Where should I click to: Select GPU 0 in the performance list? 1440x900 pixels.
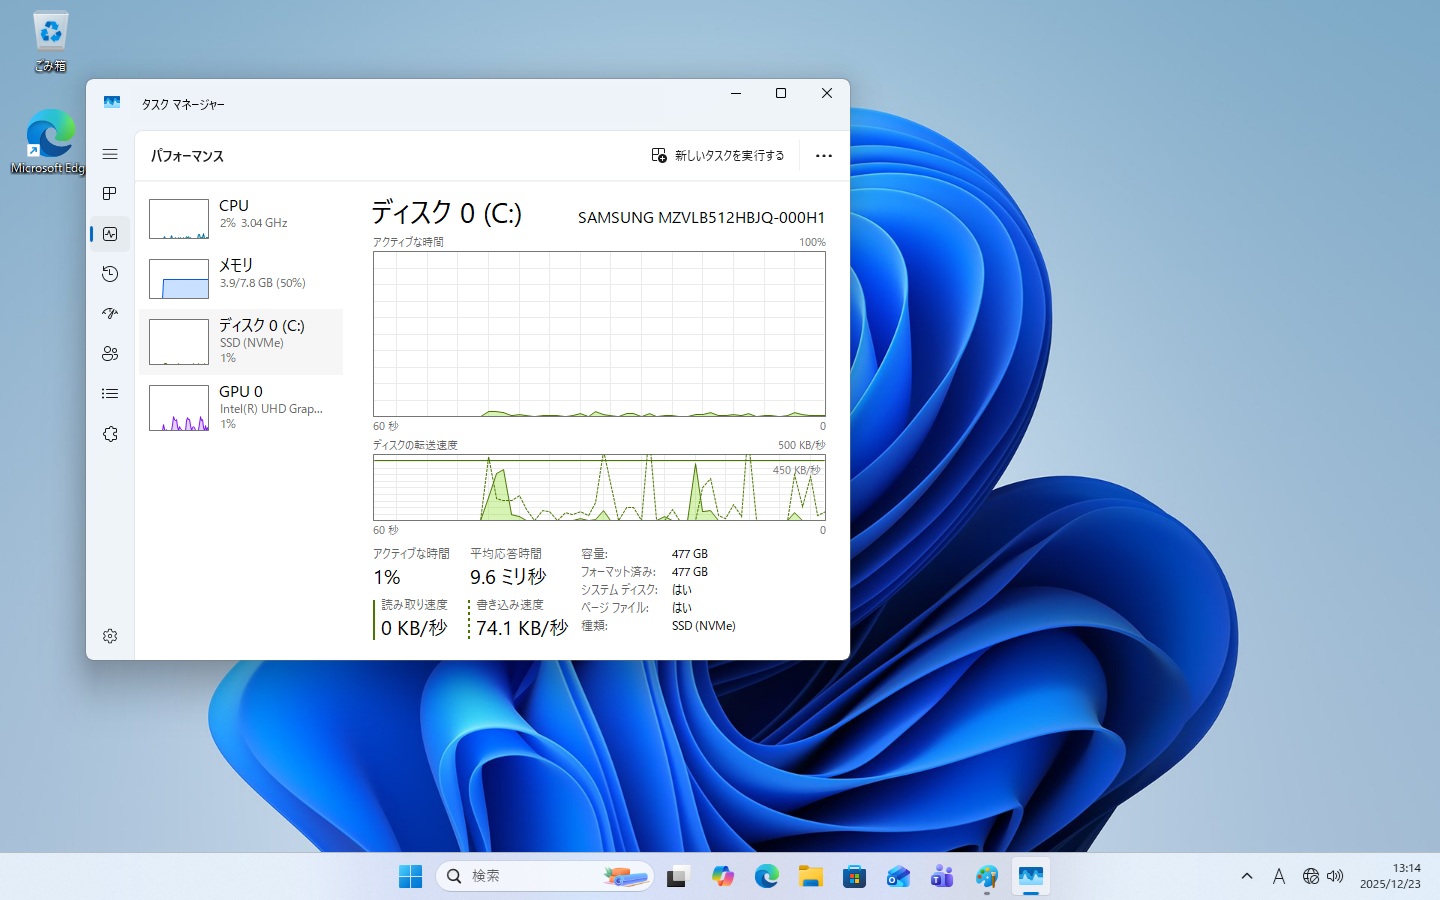[241, 407]
